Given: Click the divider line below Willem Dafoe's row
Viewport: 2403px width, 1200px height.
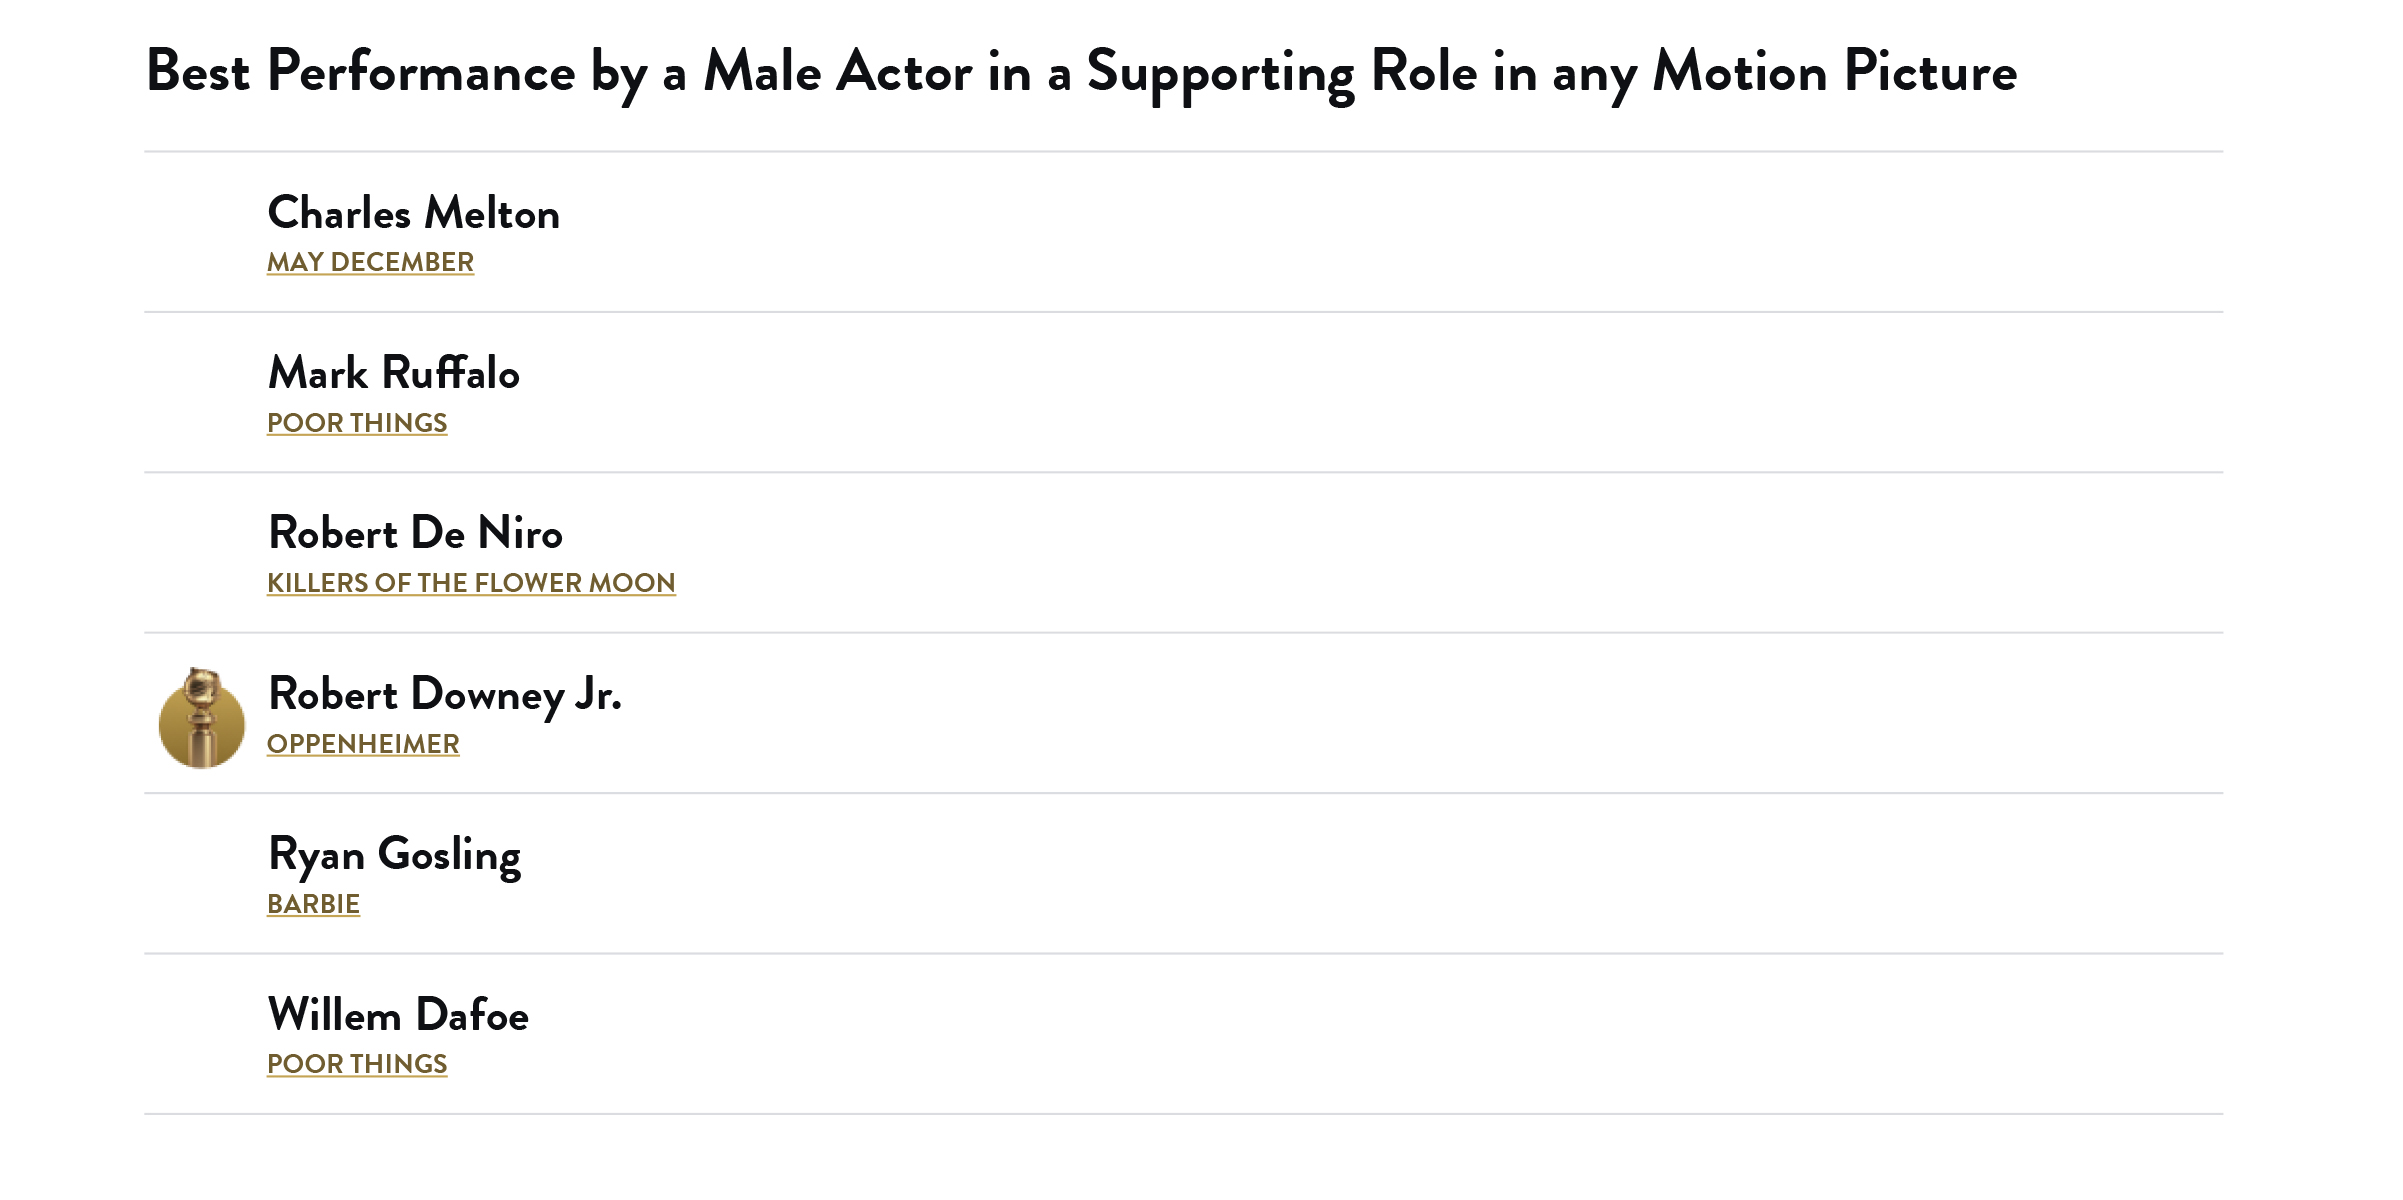Looking at the screenshot, I should coord(1183,1114).
